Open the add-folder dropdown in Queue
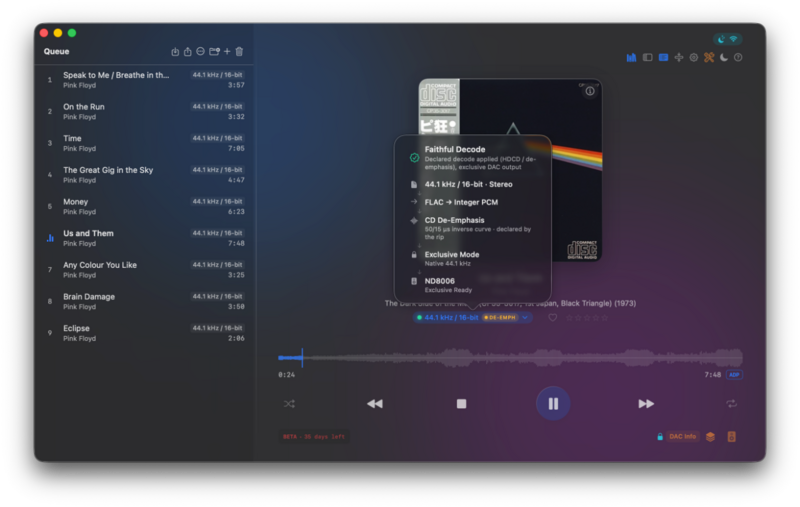 (x=214, y=52)
